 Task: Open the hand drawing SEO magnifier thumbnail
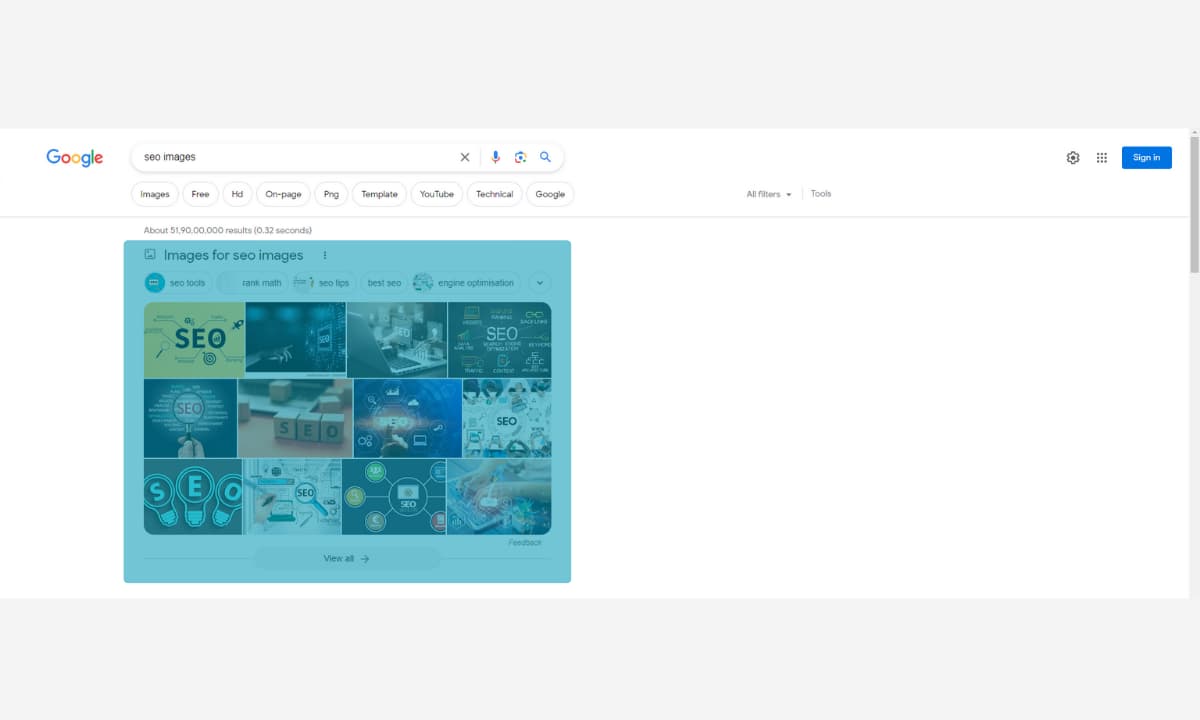[x=292, y=496]
